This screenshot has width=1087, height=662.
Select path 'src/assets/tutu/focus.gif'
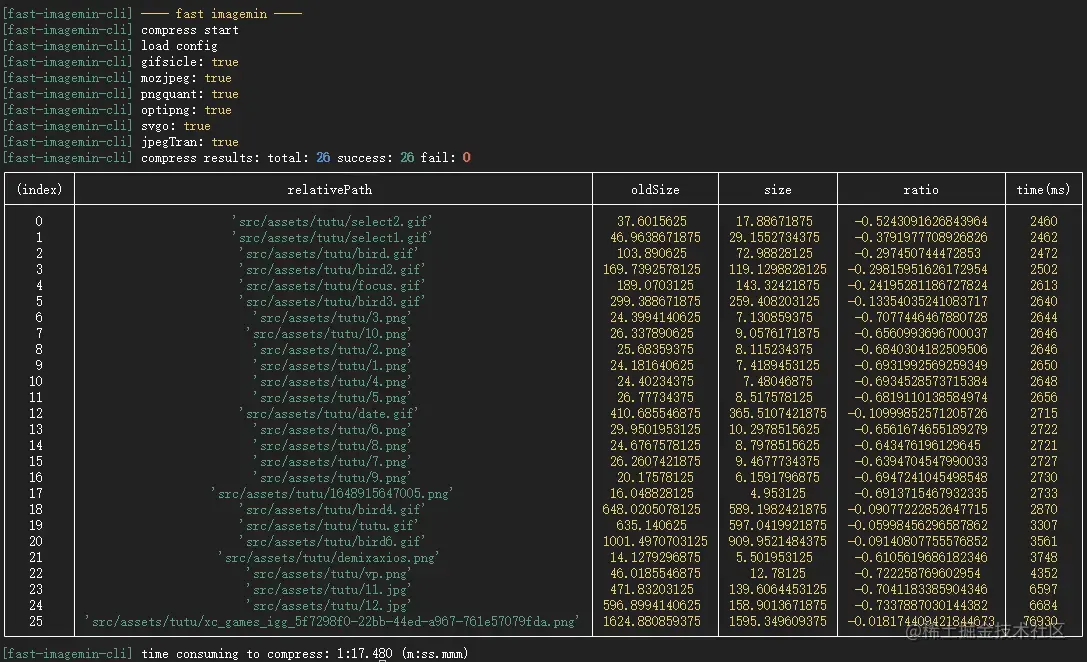[x=332, y=285]
